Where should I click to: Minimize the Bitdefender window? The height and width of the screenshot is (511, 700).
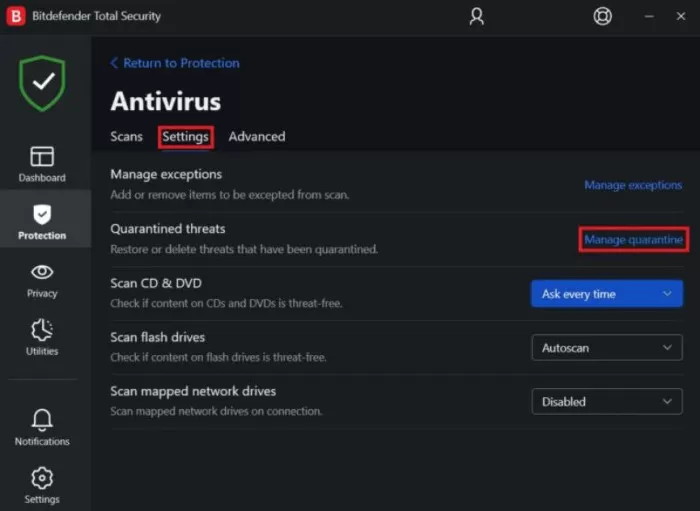coord(649,17)
